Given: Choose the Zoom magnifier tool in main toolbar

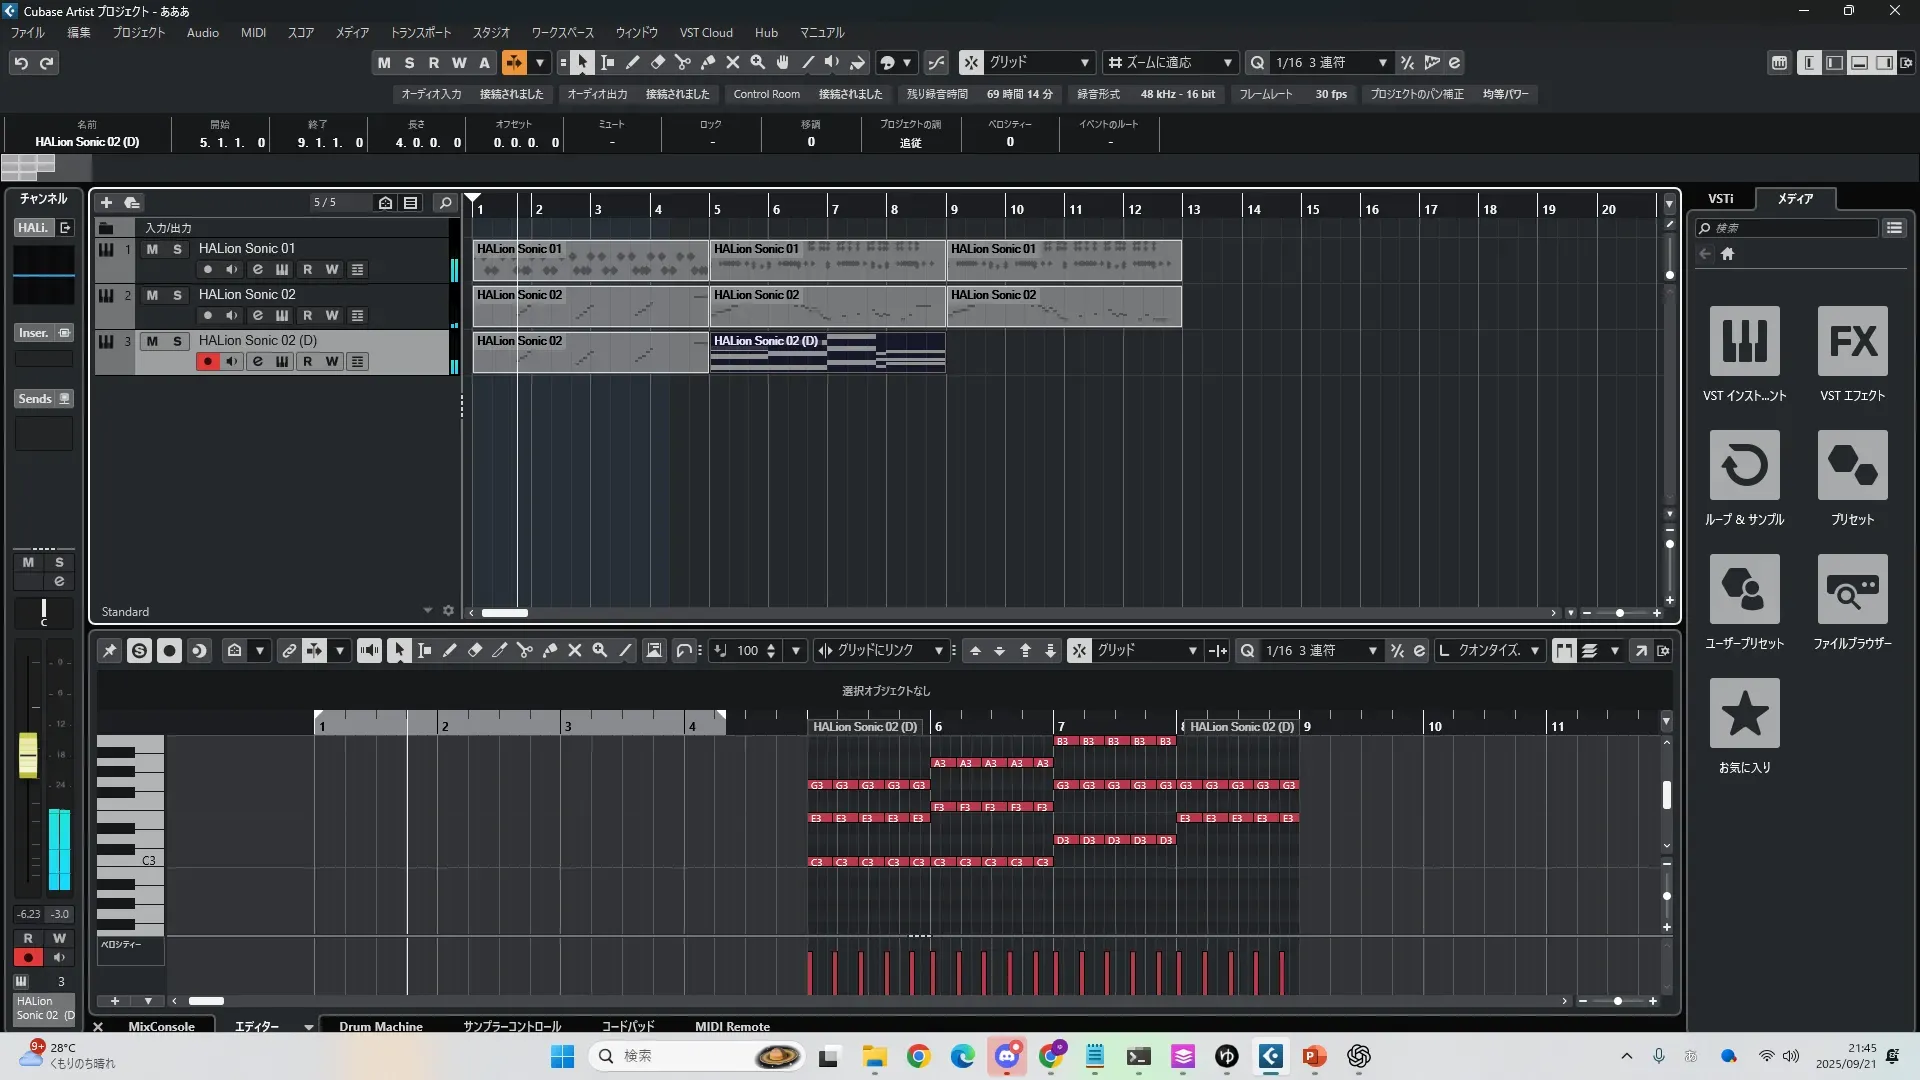Looking at the screenshot, I should (x=758, y=63).
